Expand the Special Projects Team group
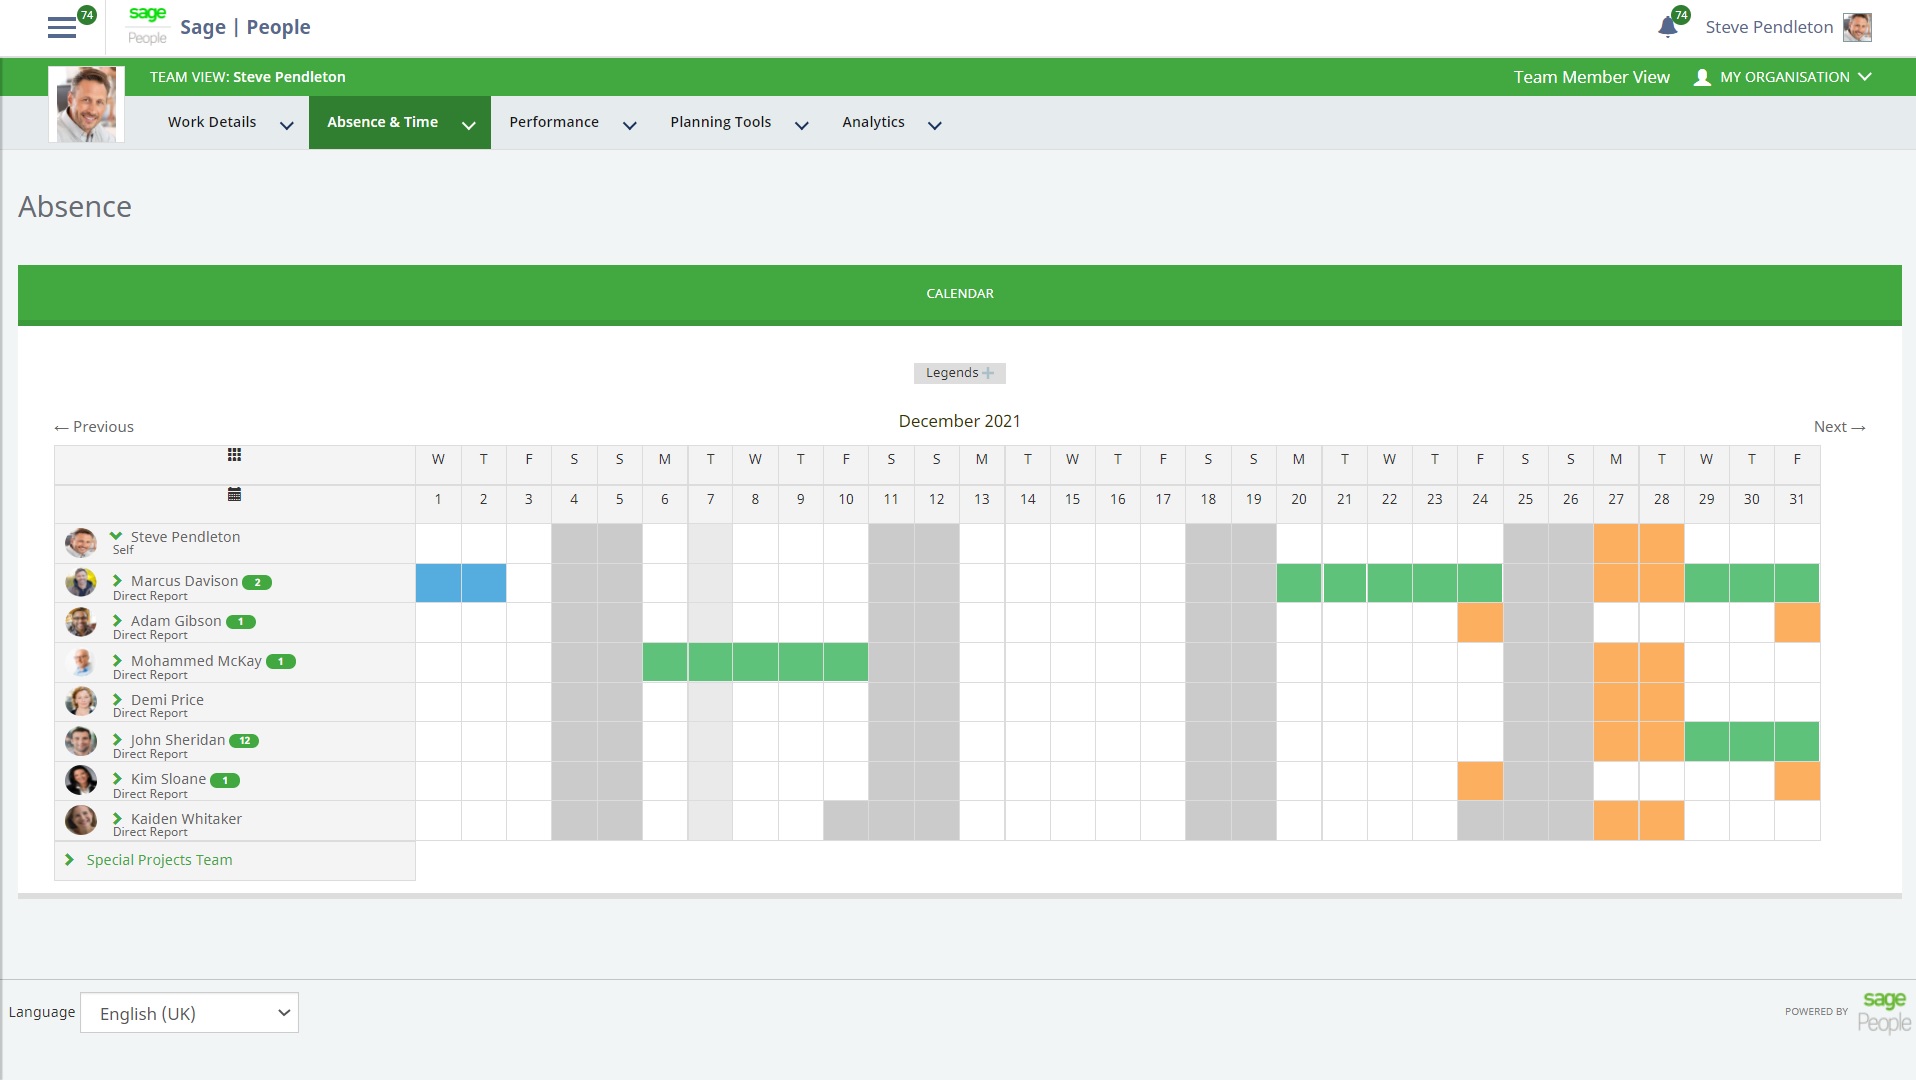Screen dimensions: 1916x1080 [x=69, y=860]
